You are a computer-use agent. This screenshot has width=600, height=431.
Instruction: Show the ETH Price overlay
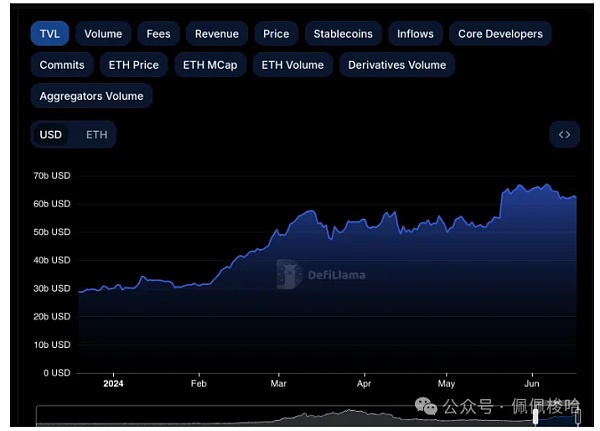tap(134, 65)
